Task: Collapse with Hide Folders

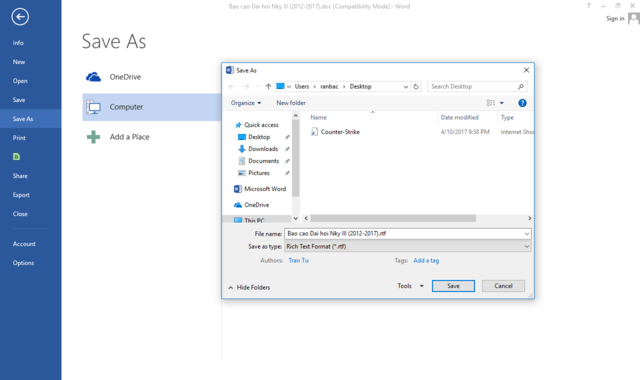Action: (x=249, y=287)
